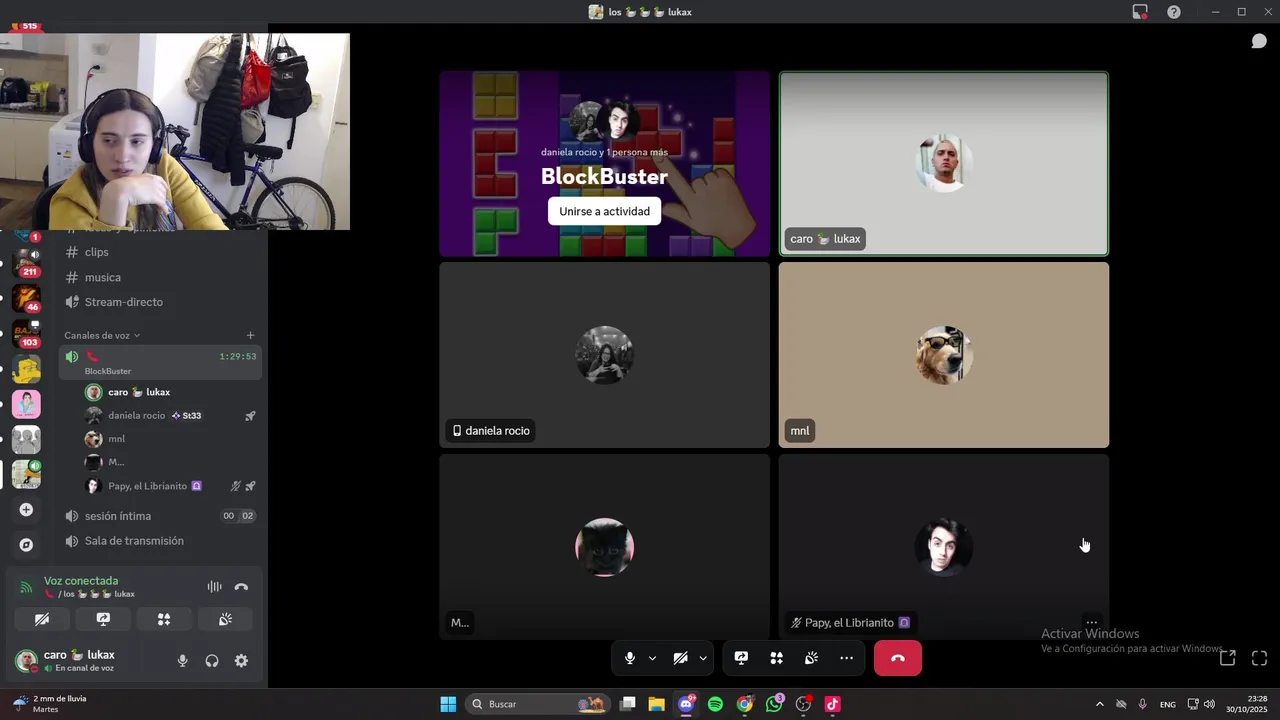Select caro lukax video tile
Screen dimensions: 1280x720
point(944,163)
